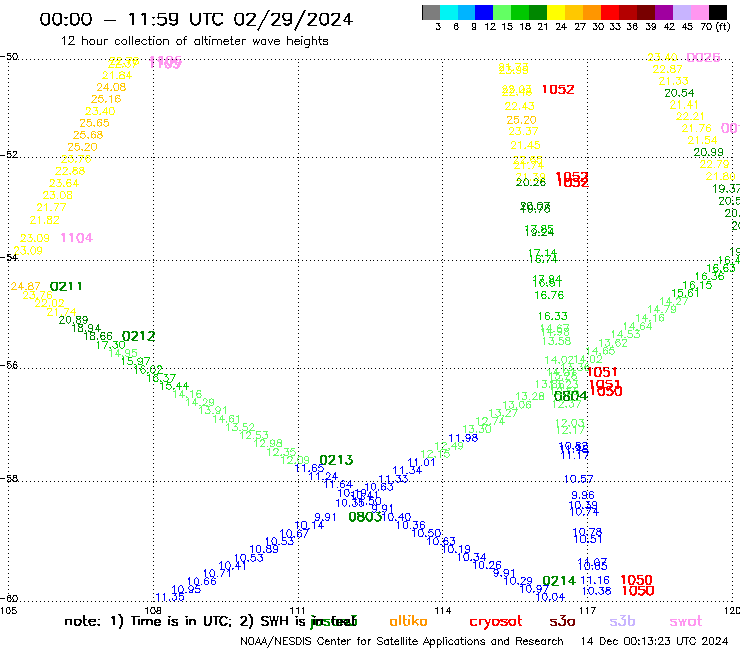
Task: Select the wave height value '20.99'
Action: [x=708, y=152]
